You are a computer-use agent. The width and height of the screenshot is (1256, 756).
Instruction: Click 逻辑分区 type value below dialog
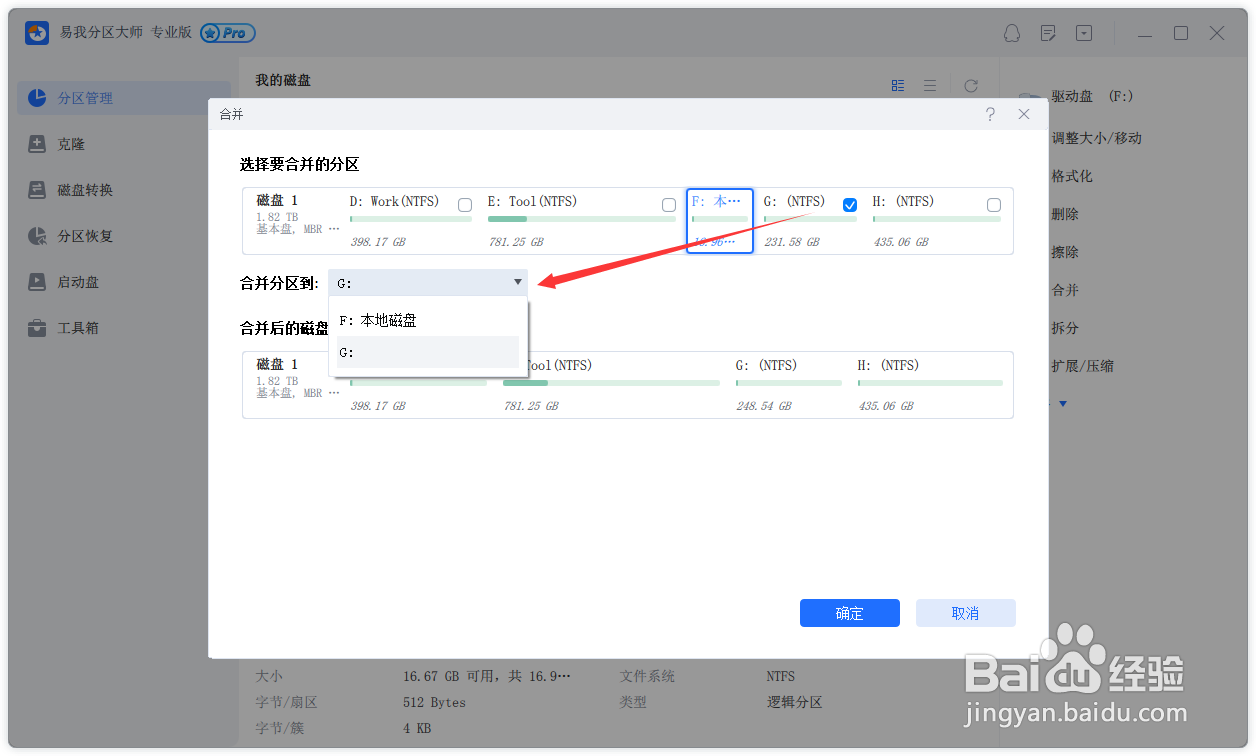(x=794, y=702)
